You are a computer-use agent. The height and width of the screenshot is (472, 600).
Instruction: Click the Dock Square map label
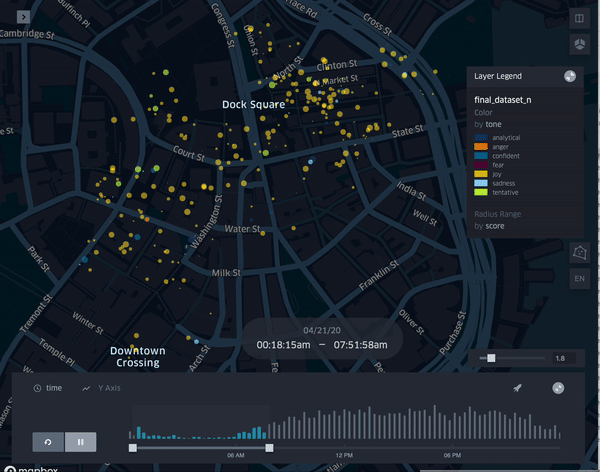pyautogui.click(x=253, y=105)
